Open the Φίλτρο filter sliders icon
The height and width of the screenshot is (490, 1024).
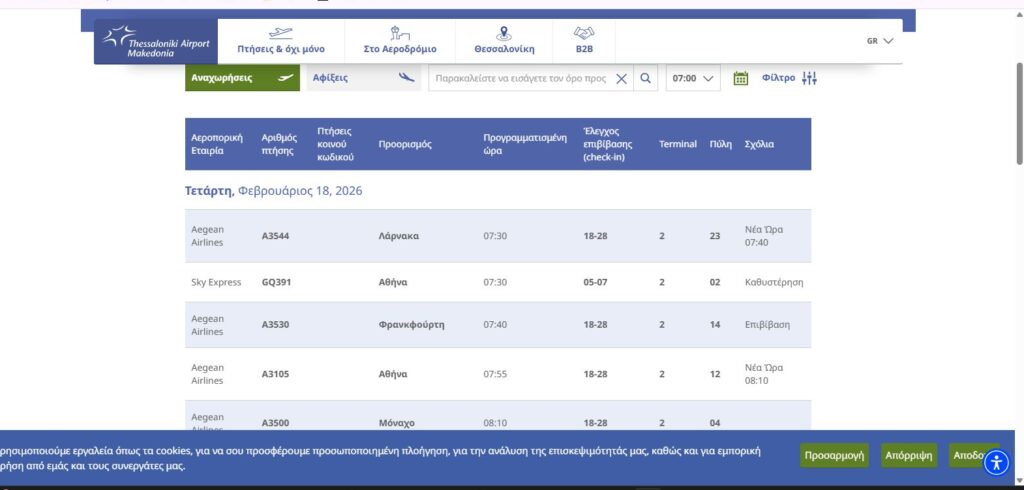(x=809, y=78)
